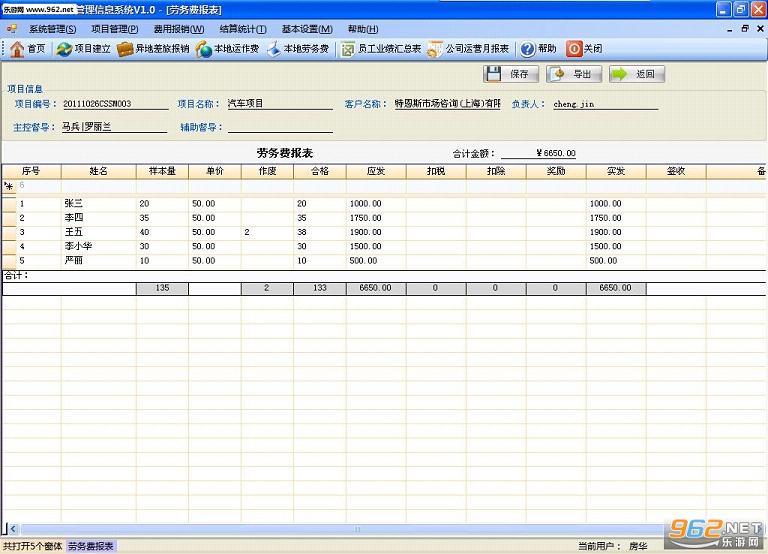Screen dimensions: 768x554
Task: Click the 扣税 column header
Action: 436,171
